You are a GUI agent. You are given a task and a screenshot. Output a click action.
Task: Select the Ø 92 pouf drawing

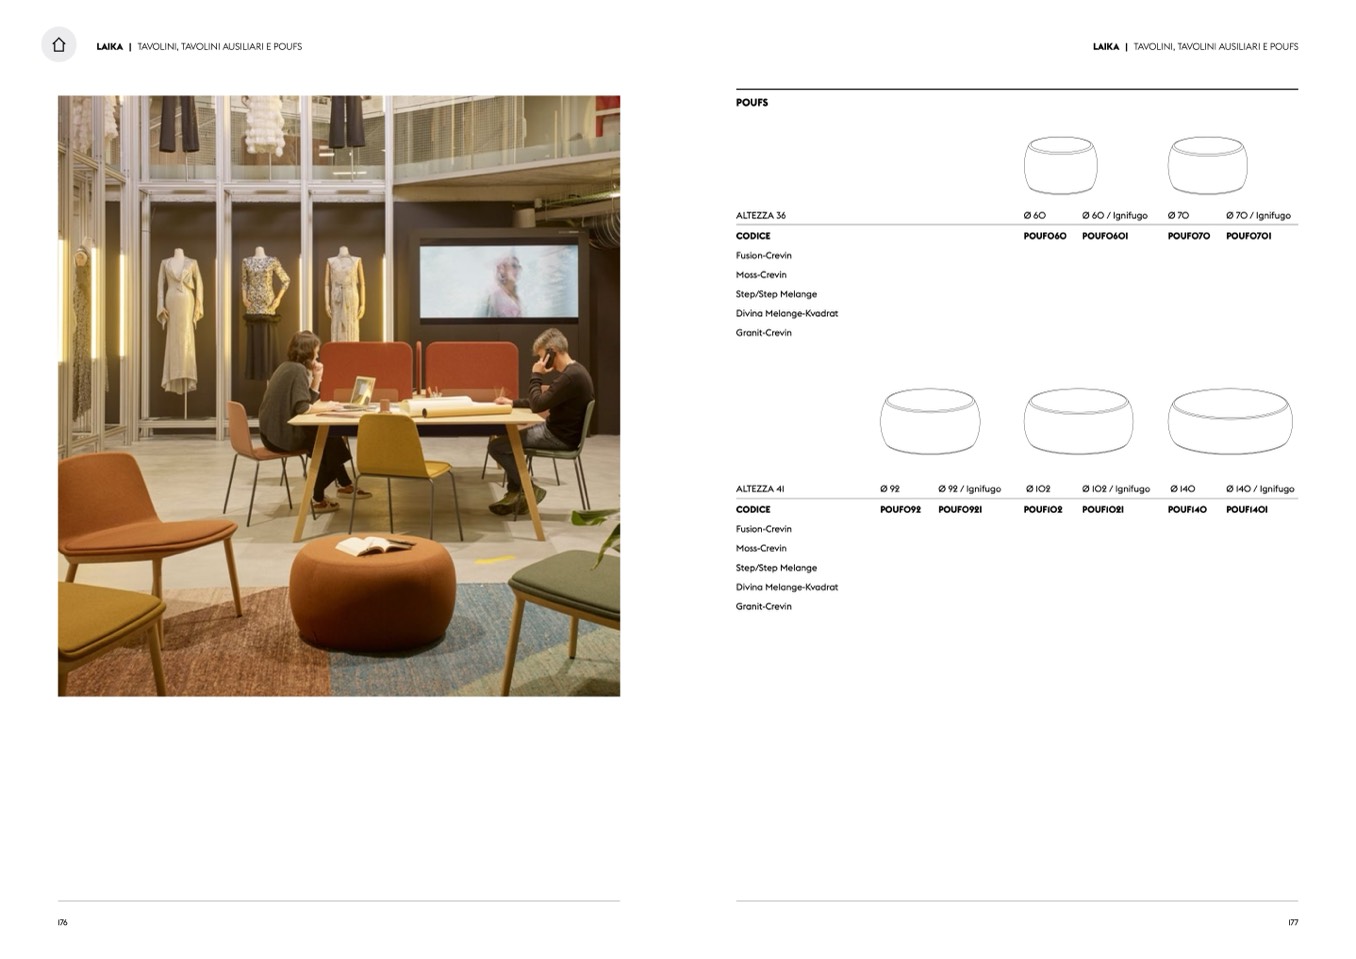[x=929, y=421]
